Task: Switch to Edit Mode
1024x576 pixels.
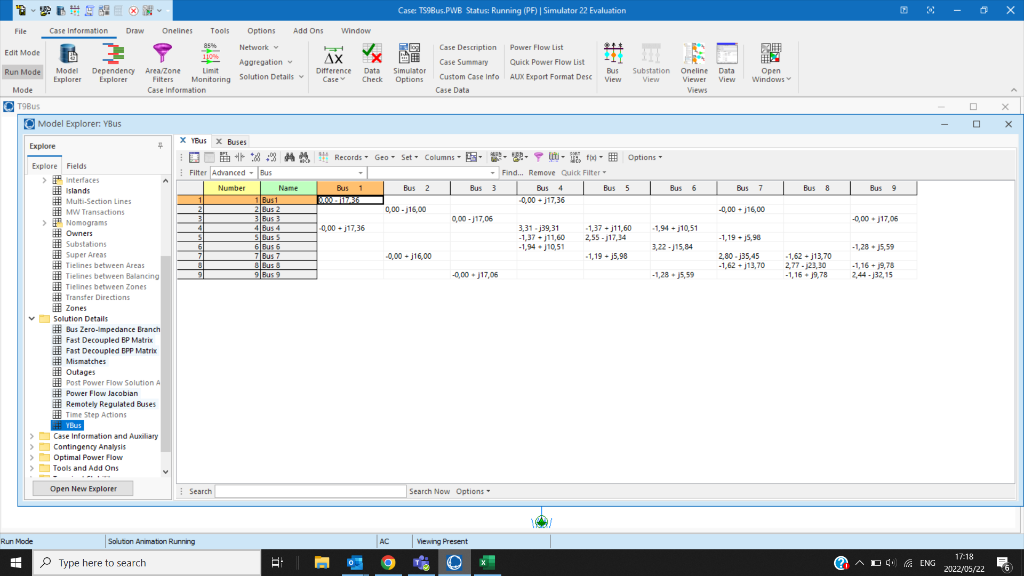Action: [x=22, y=53]
